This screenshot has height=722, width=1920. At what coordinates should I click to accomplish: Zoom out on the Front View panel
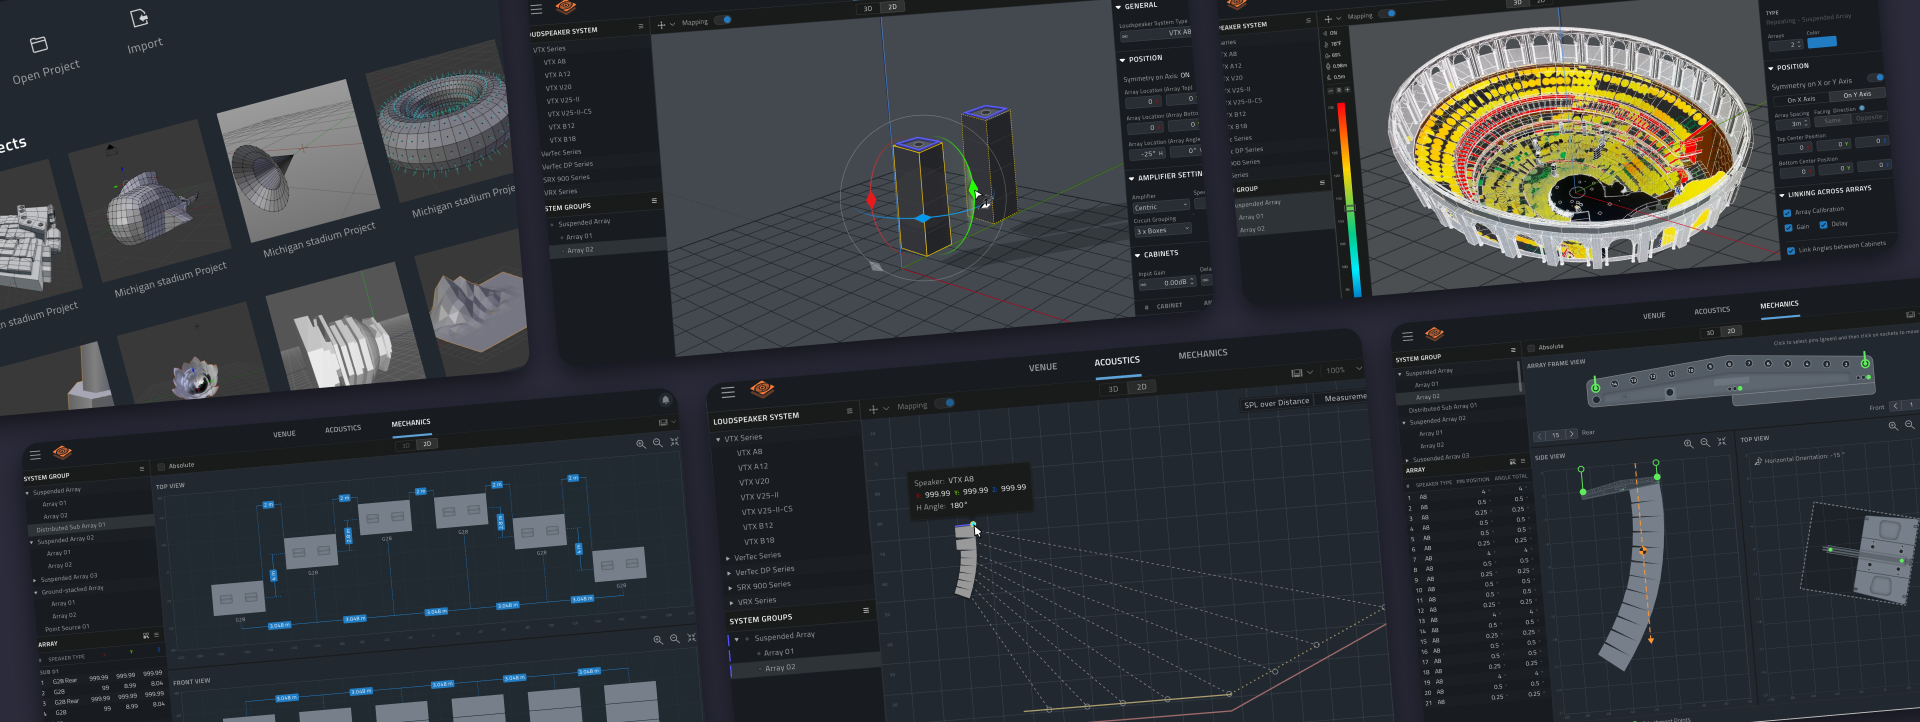[674, 639]
